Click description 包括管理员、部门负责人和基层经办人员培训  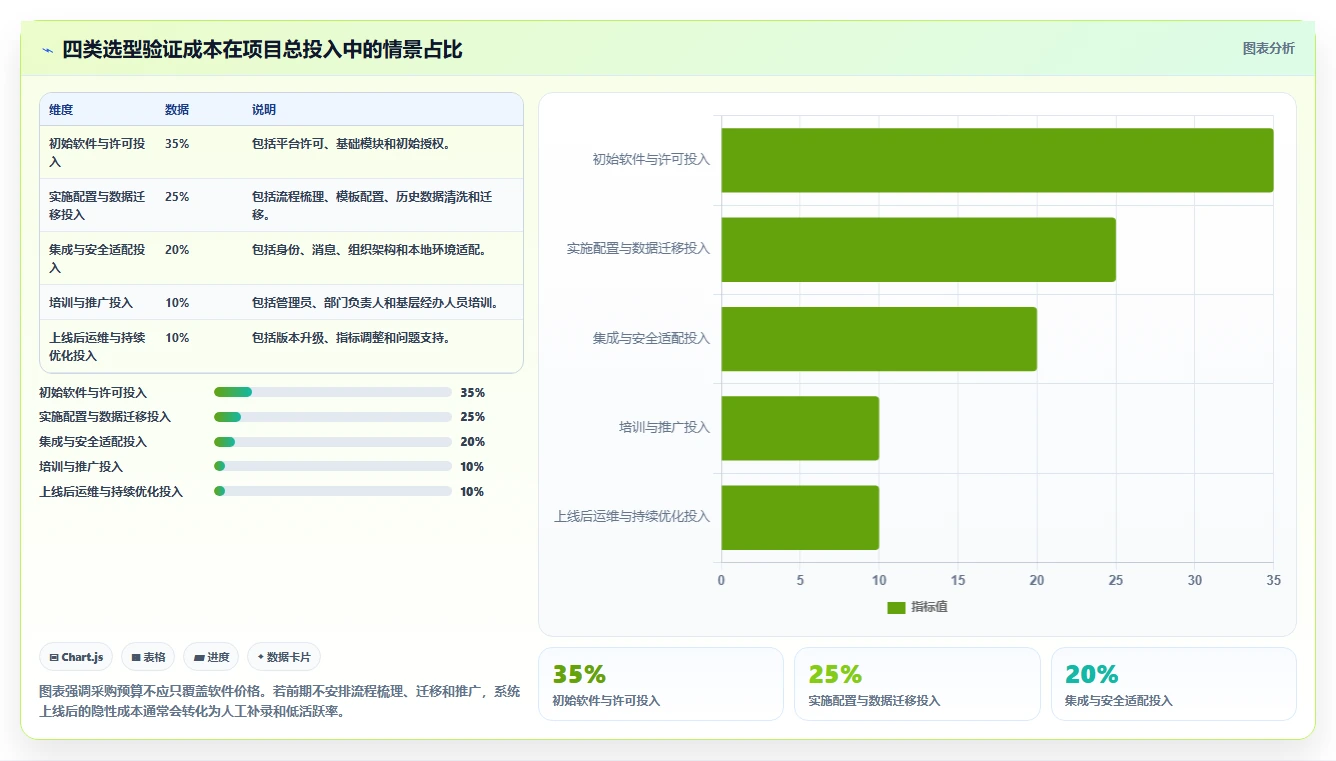click(x=375, y=302)
